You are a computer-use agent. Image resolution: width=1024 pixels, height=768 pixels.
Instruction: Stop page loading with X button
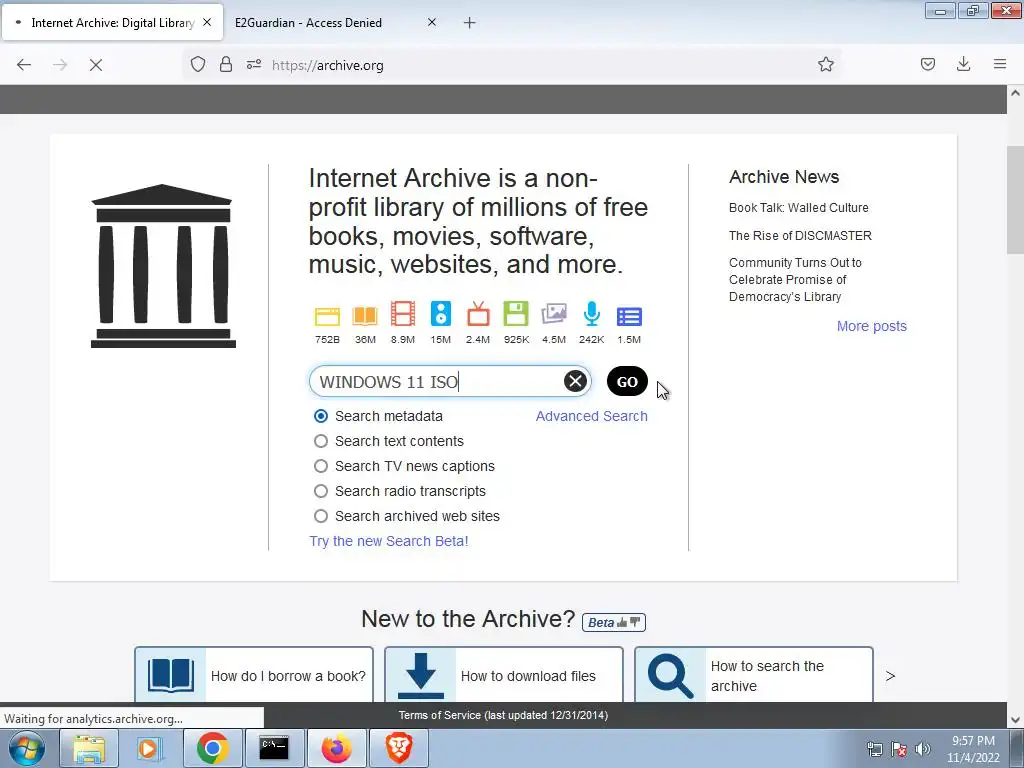click(96, 65)
